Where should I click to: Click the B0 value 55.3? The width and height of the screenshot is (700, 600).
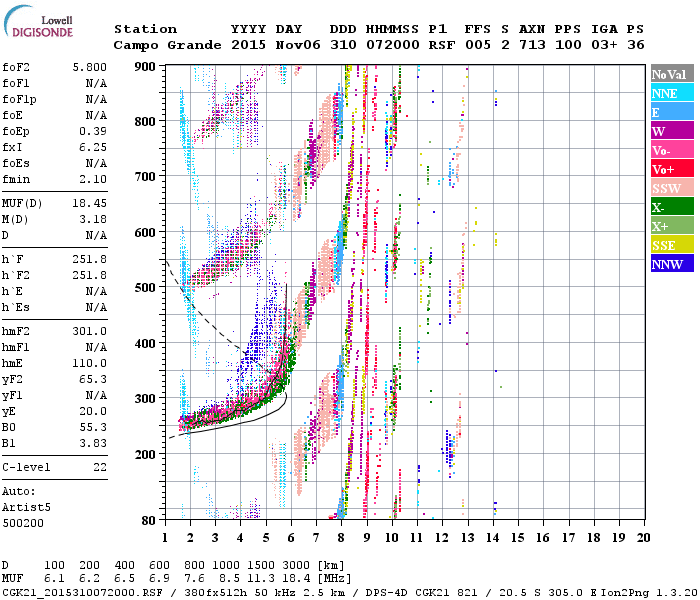click(x=93, y=428)
